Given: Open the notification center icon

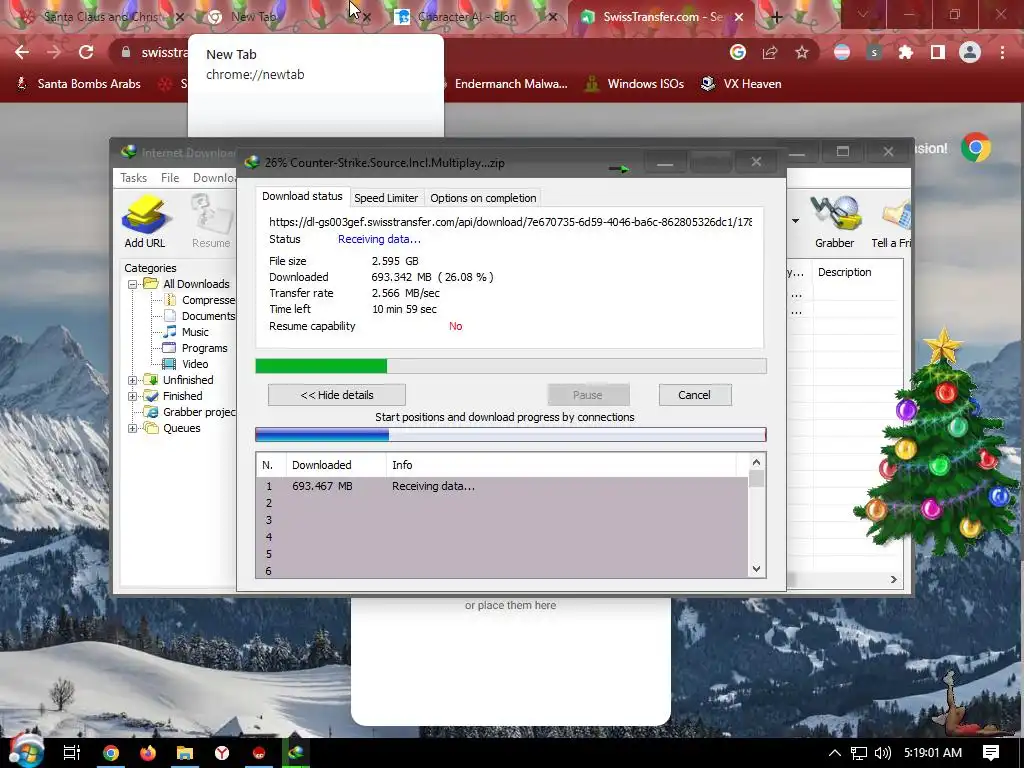Looking at the screenshot, I should pyautogui.click(x=991, y=753).
